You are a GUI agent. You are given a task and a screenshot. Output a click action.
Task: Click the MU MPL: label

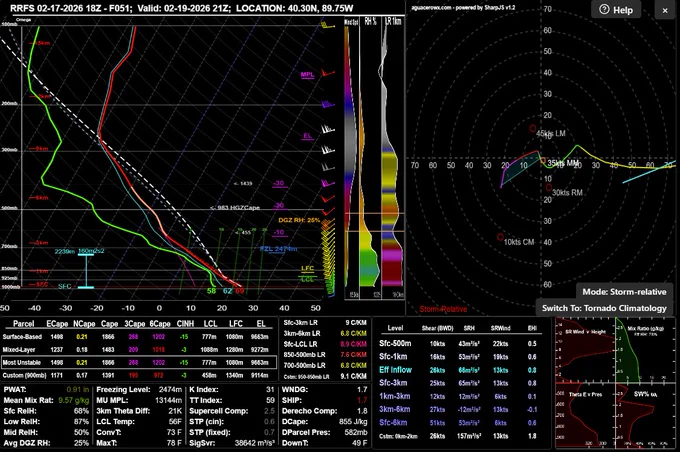pos(112,400)
